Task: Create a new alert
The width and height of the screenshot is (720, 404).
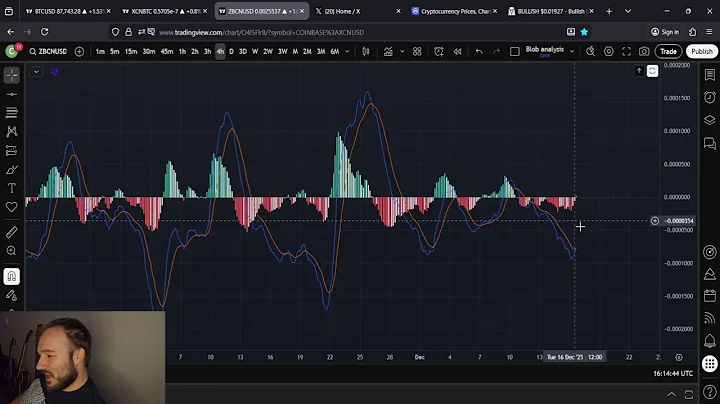Action: tap(439, 51)
